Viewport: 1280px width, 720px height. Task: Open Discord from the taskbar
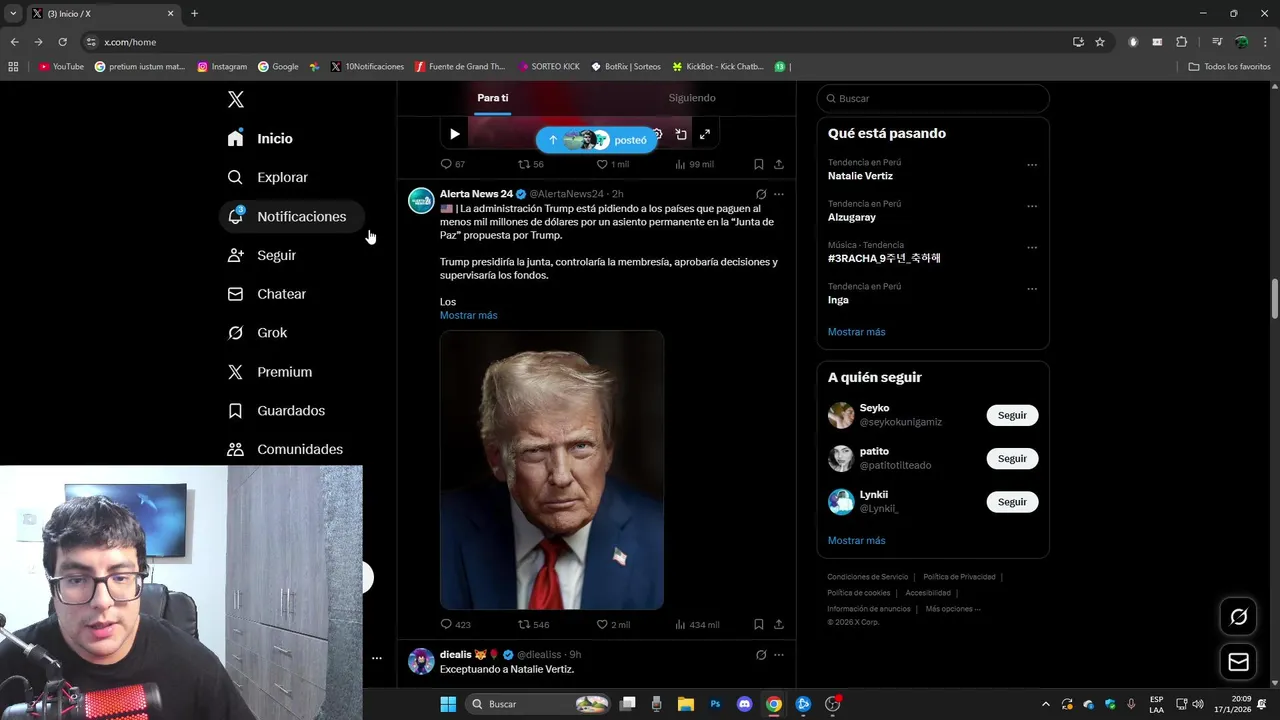click(x=744, y=704)
